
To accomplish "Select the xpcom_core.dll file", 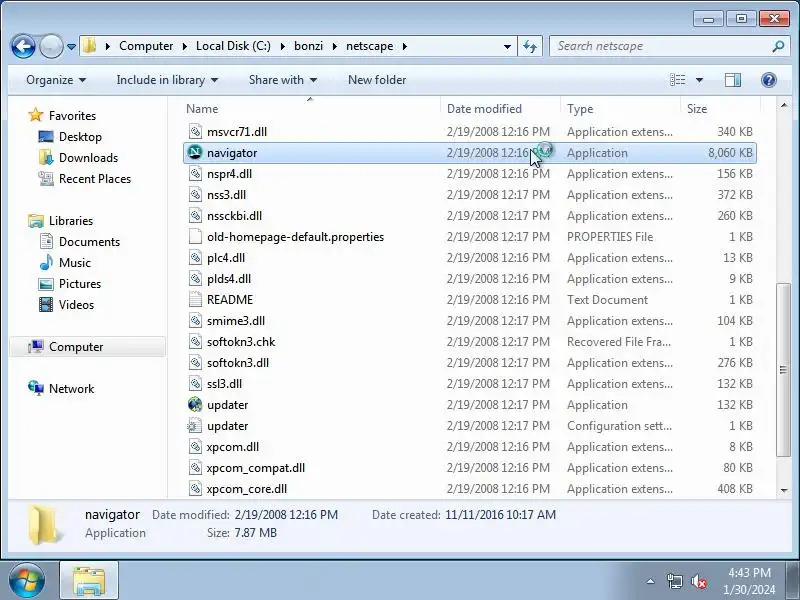I will [246, 488].
